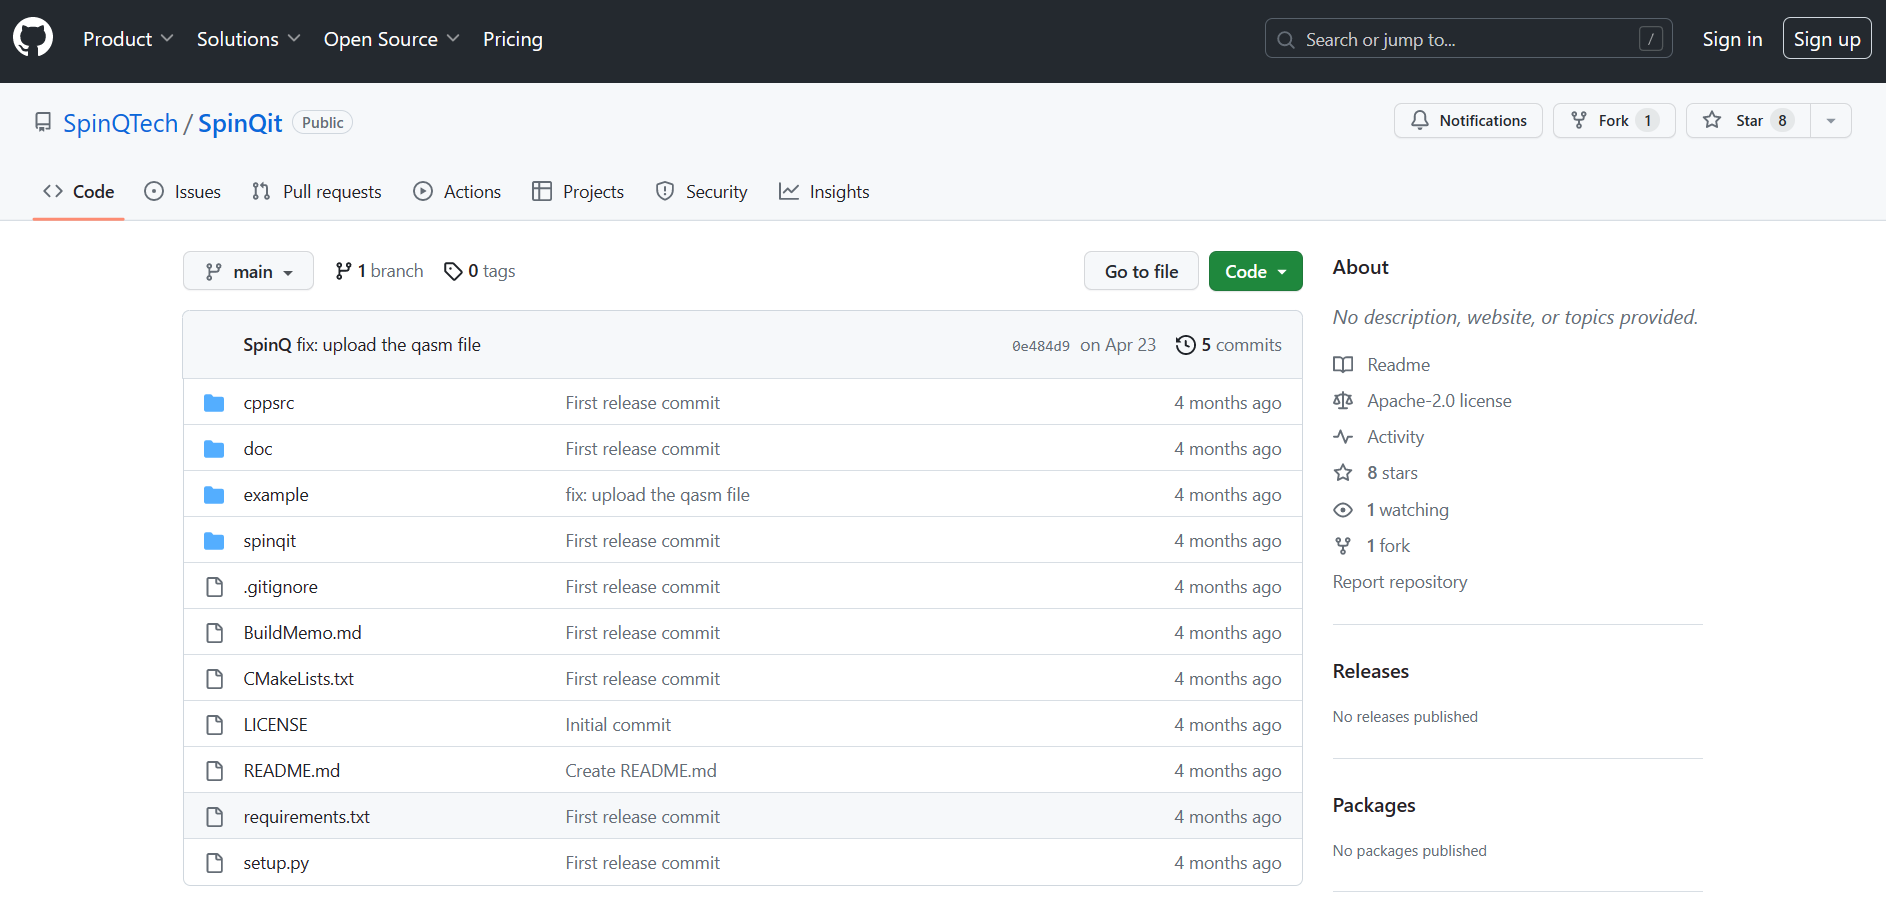The height and width of the screenshot is (899, 1886).
Task: Expand the main branch selector
Action: (x=248, y=271)
